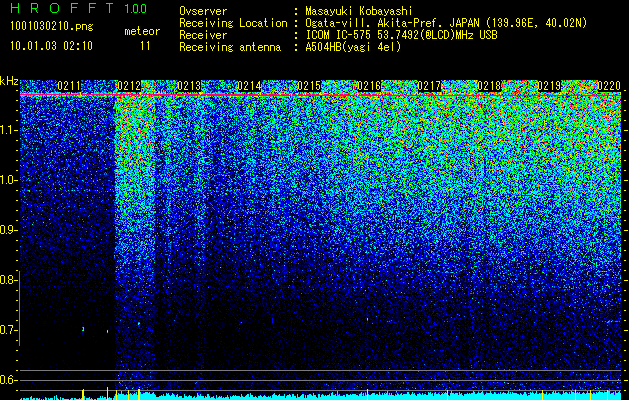Select the meteor count value 11
This screenshot has height=400, width=629.
click(x=145, y=46)
